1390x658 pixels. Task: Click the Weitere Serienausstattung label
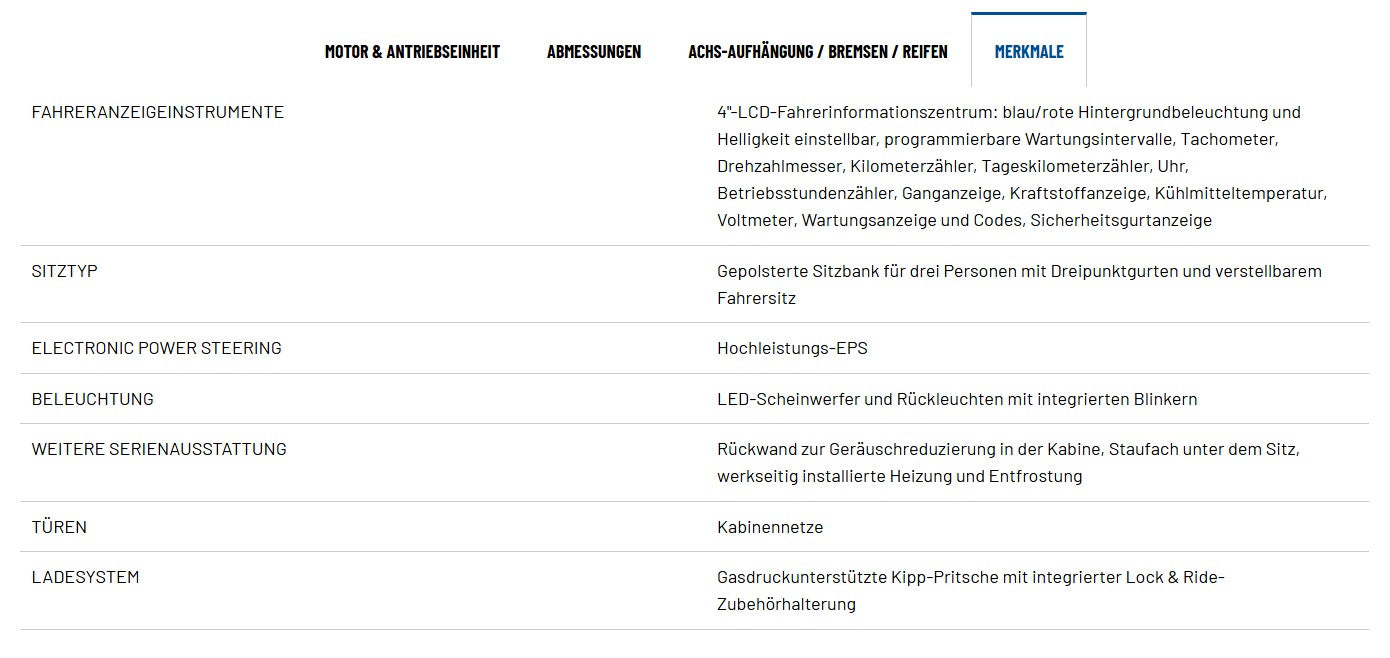(159, 449)
